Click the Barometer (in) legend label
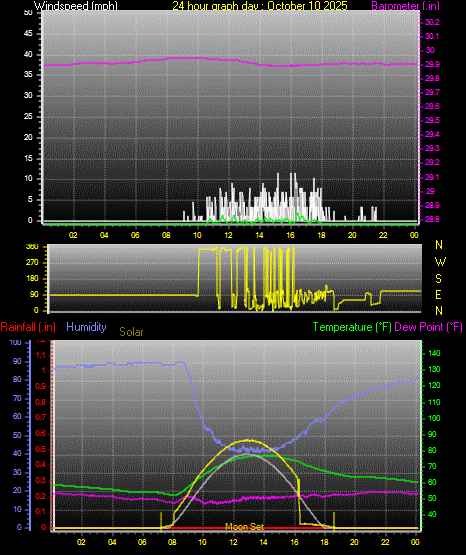Screen dimensions: 466x555 405,6
